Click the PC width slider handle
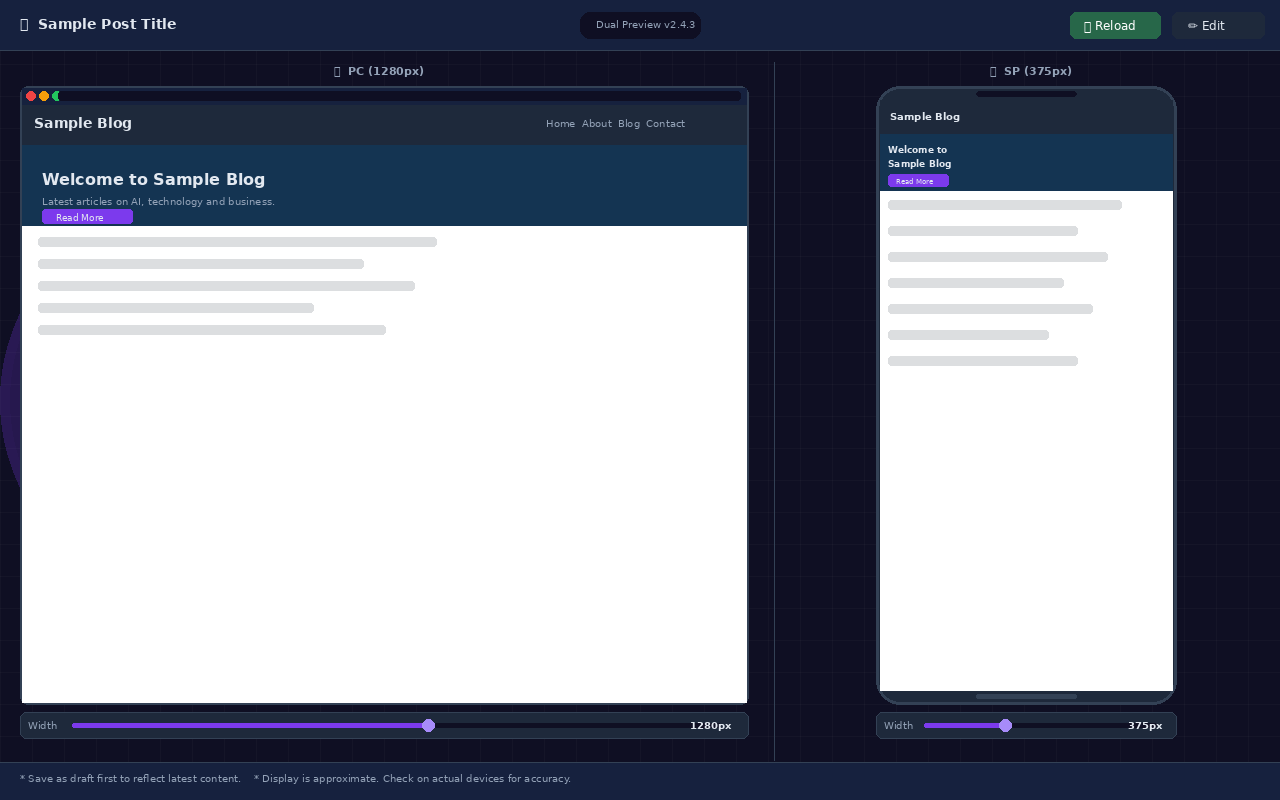This screenshot has width=1280, height=800. (429, 725)
